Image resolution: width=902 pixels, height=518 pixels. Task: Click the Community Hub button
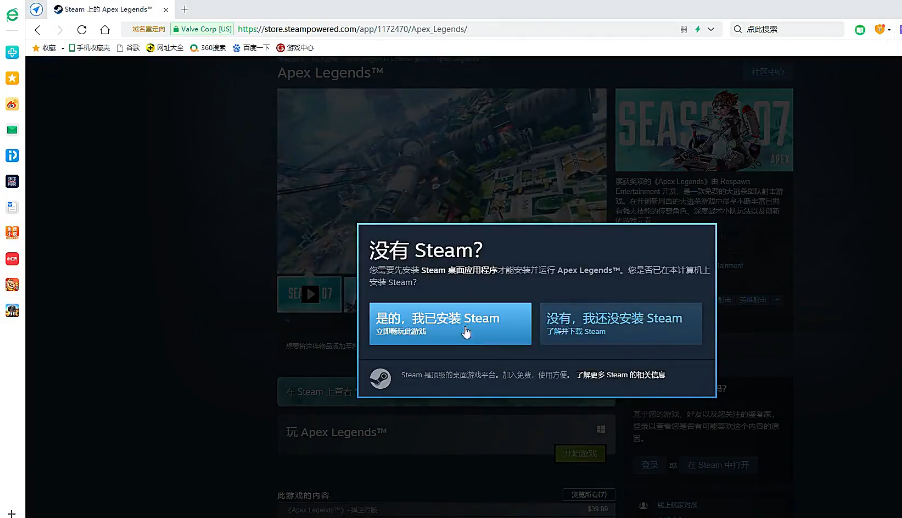coord(768,72)
